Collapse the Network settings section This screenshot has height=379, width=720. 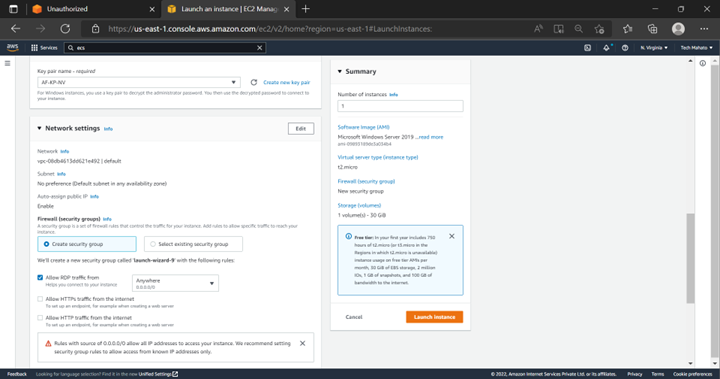pyautogui.click(x=39, y=128)
